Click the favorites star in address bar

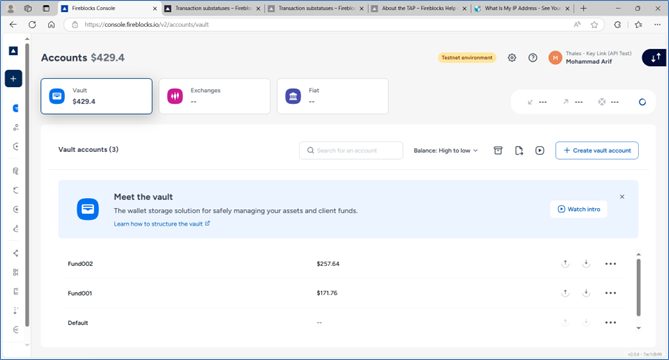[594, 25]
